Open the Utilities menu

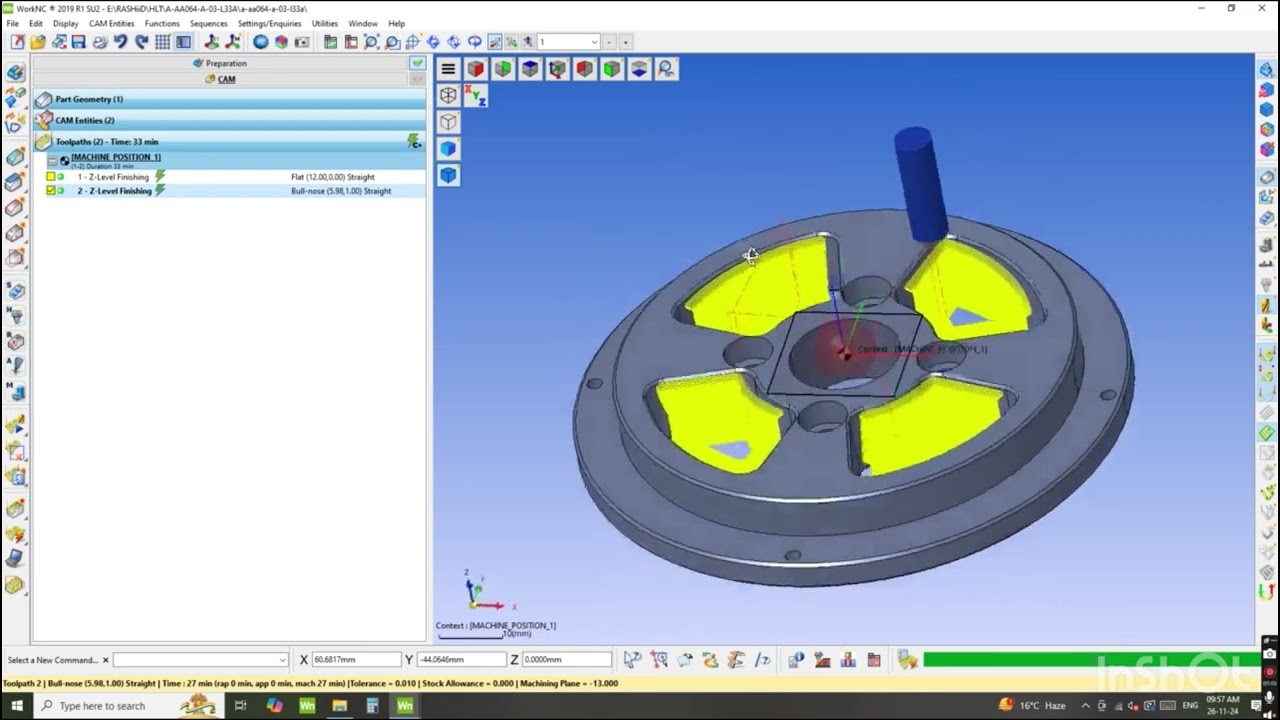click(324, 23)
